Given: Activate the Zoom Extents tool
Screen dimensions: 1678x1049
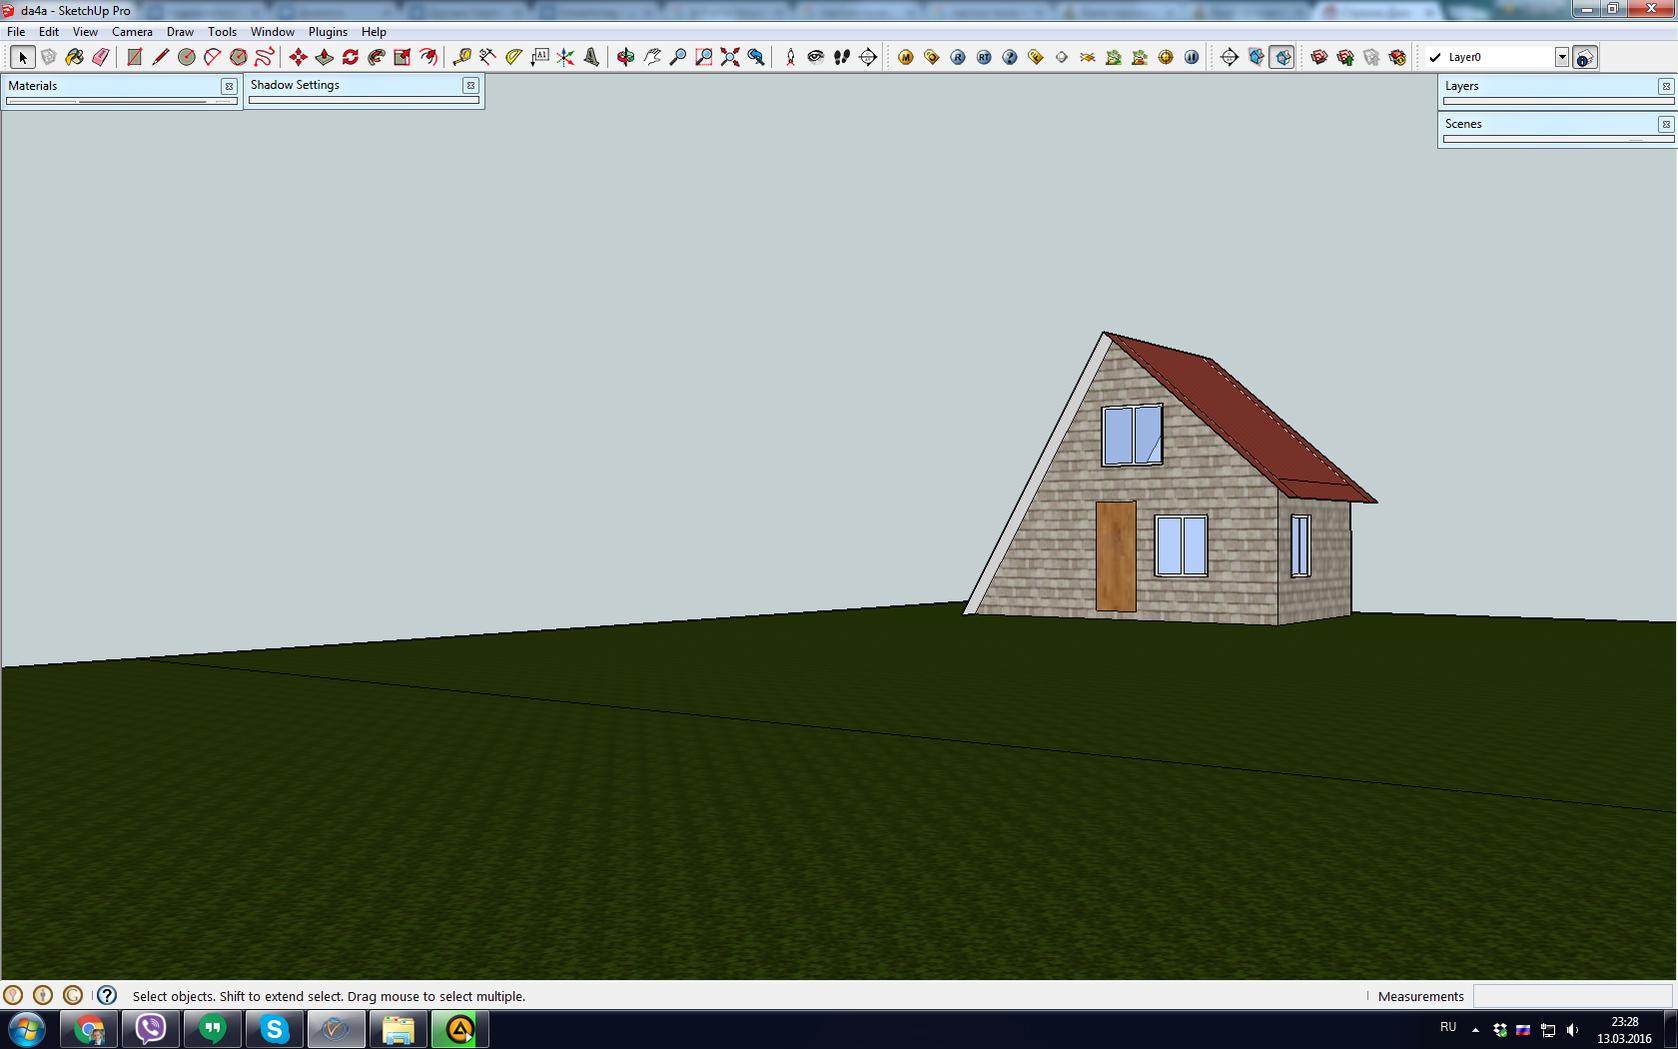Looking at the screenshot, I should (x=730, y=57).
